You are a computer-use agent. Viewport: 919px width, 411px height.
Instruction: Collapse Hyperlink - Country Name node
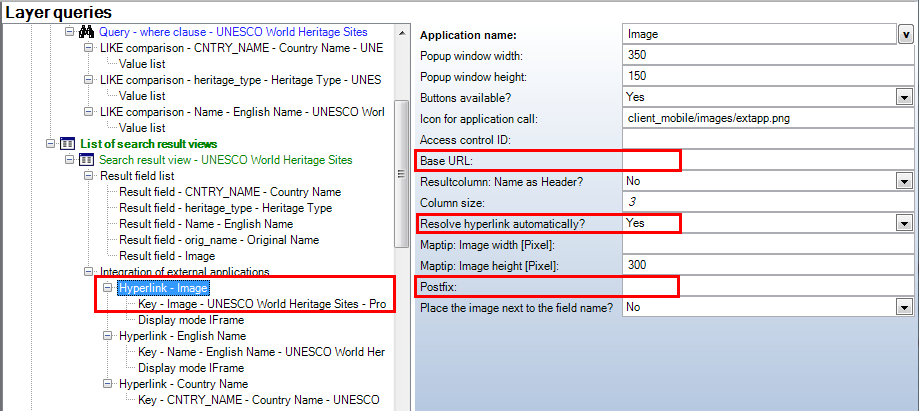pos(107,384)
